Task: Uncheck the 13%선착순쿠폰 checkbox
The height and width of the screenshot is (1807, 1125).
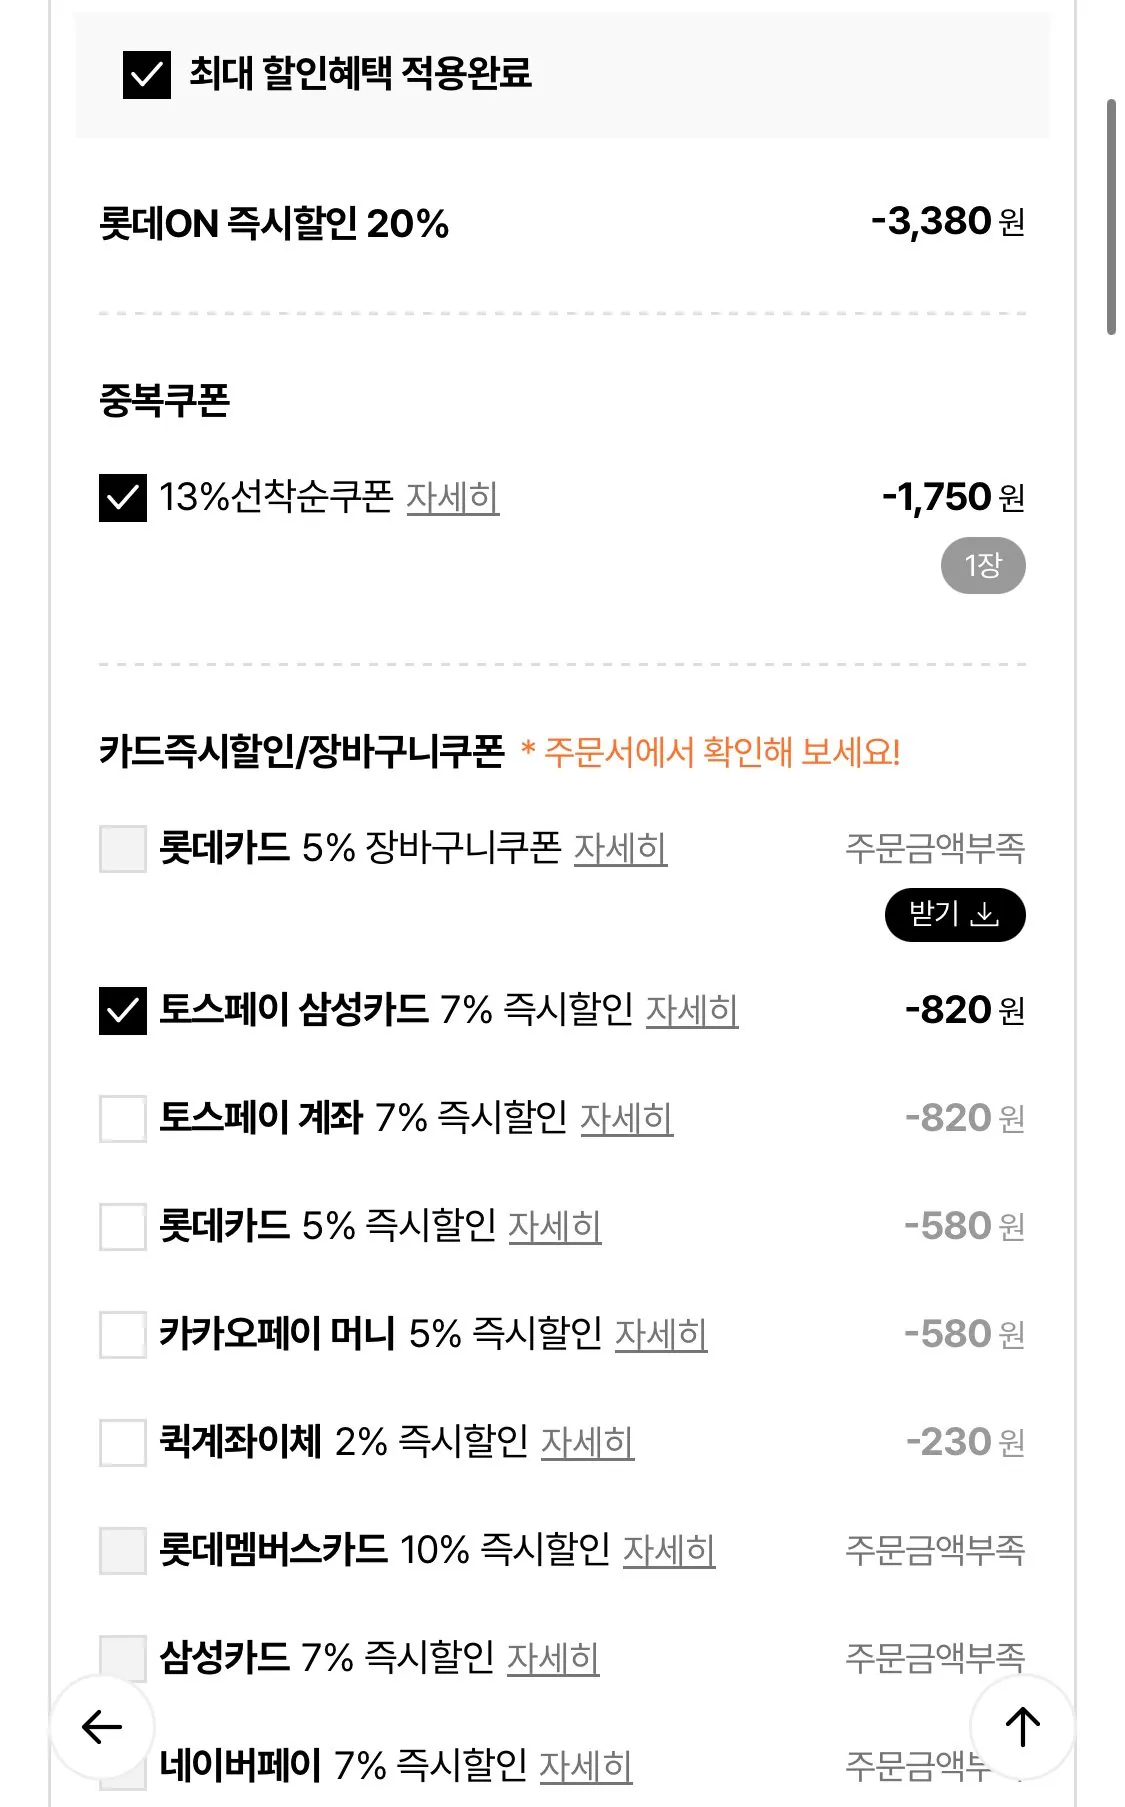Action: tap(123, 498)
